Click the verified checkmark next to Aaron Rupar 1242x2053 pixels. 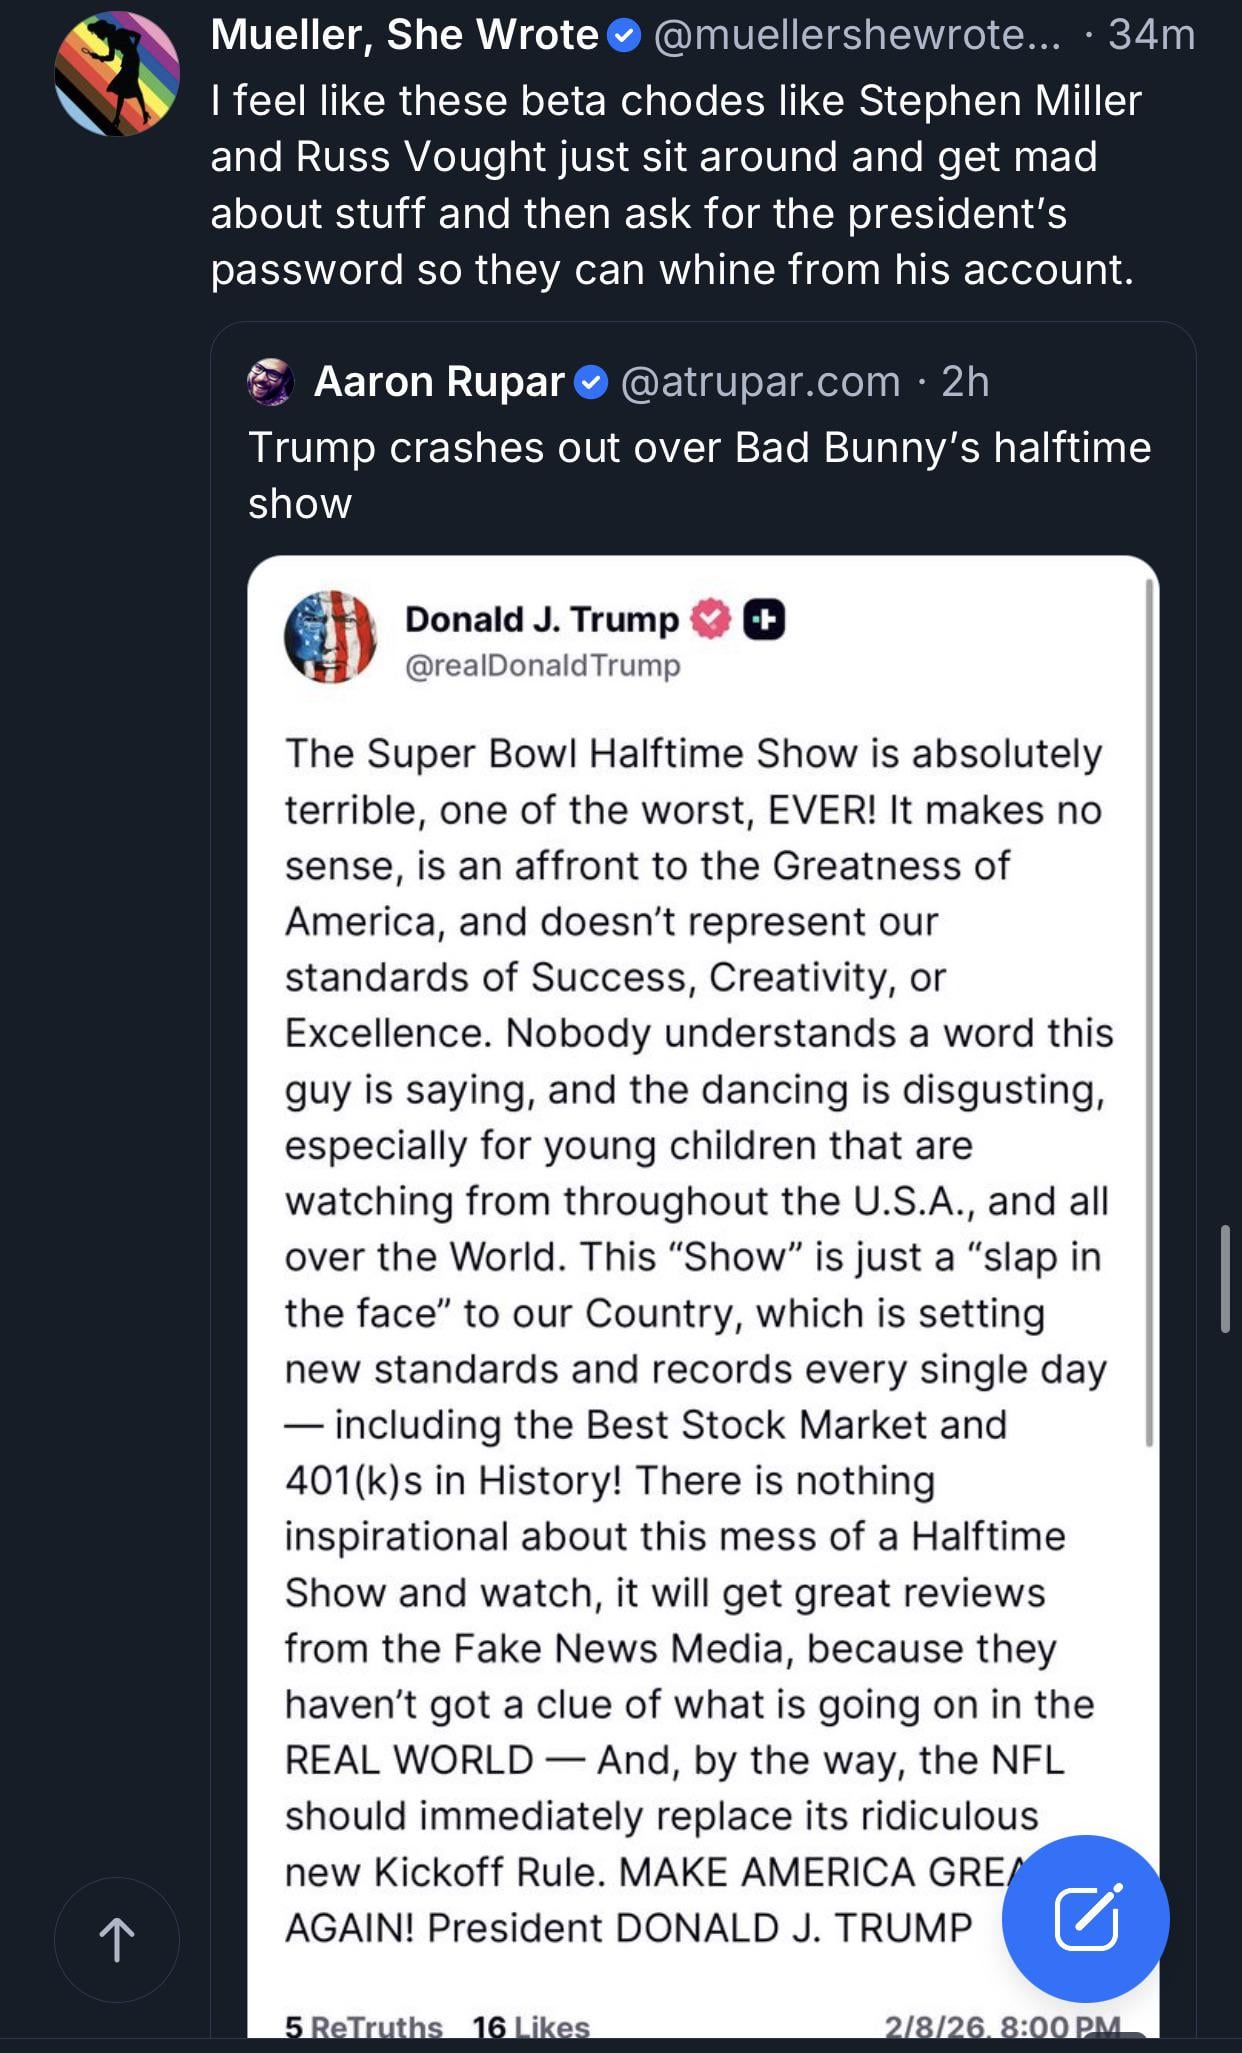tap(591, 382)
